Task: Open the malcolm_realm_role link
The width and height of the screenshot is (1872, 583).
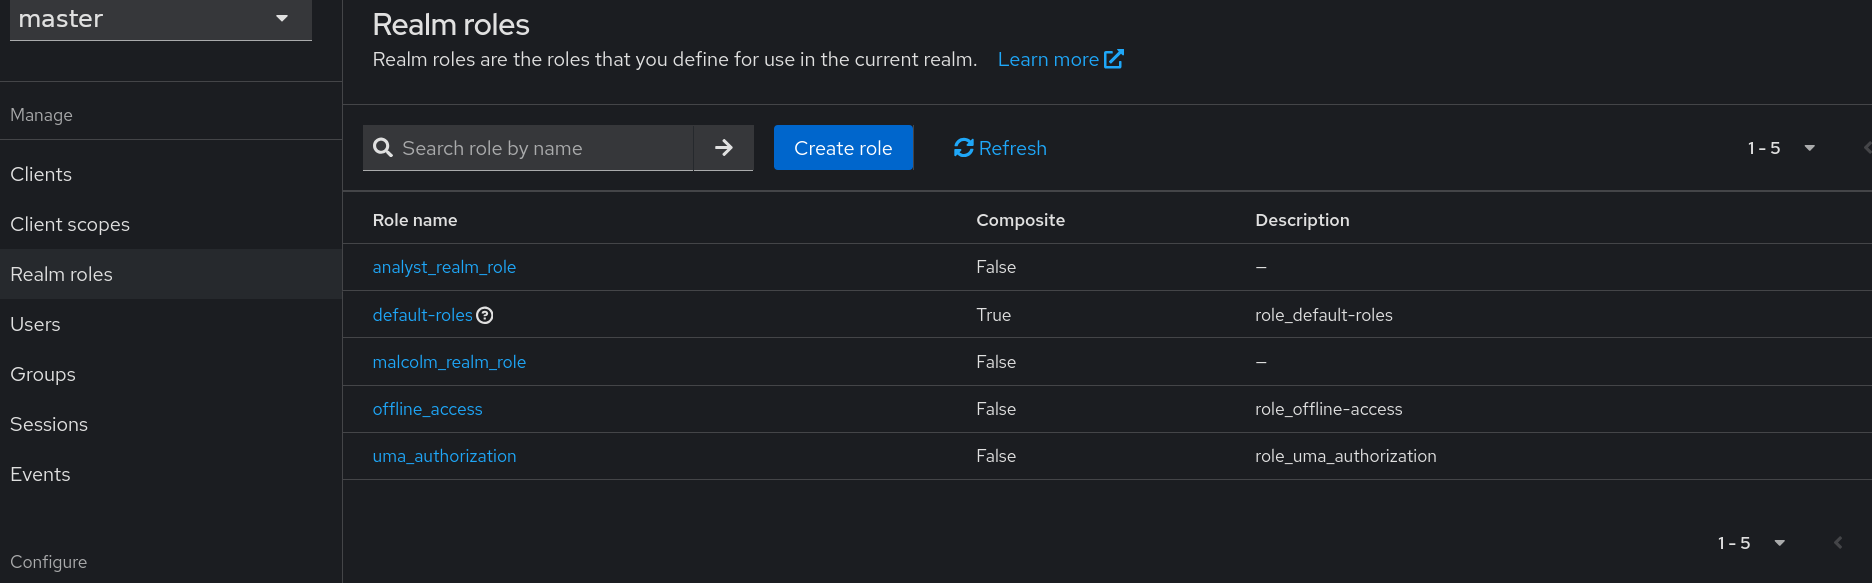Action: click(449, 362)
